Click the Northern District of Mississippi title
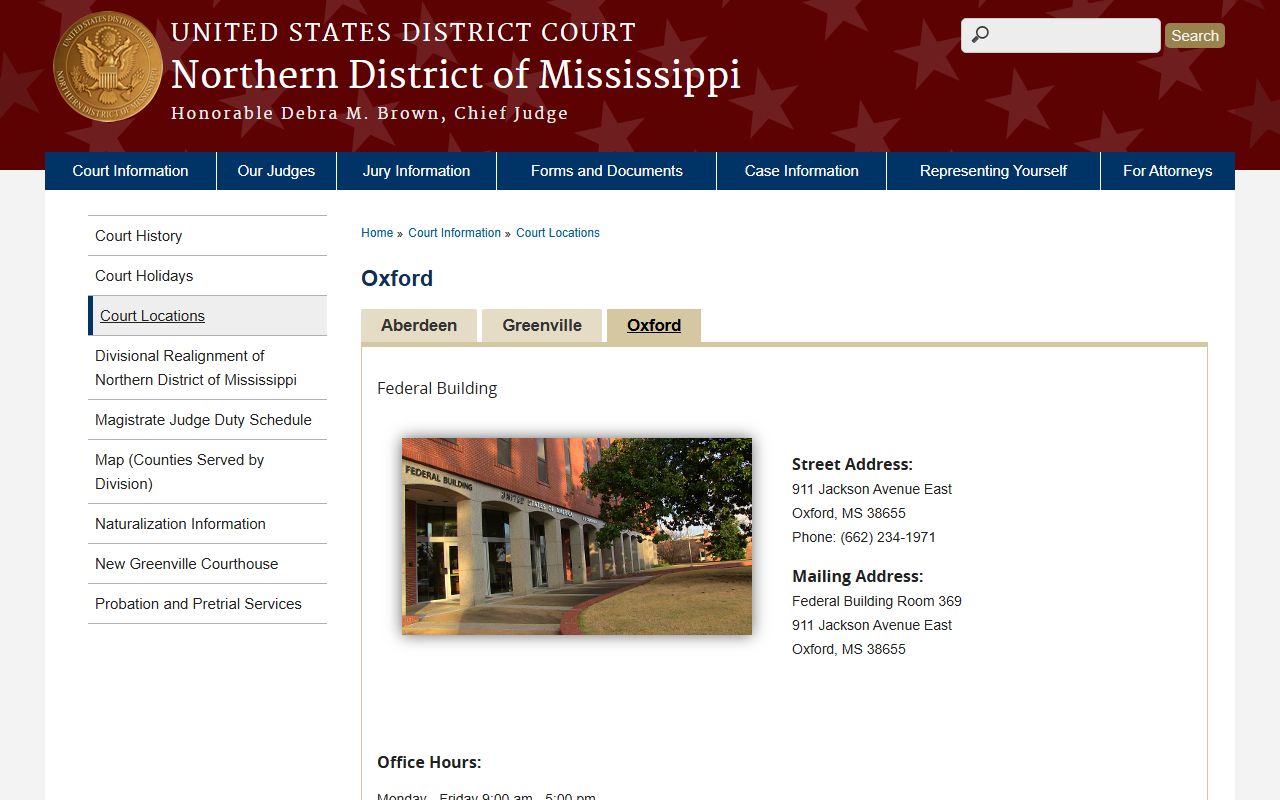The image size is (1280, 800). [456, 75]
